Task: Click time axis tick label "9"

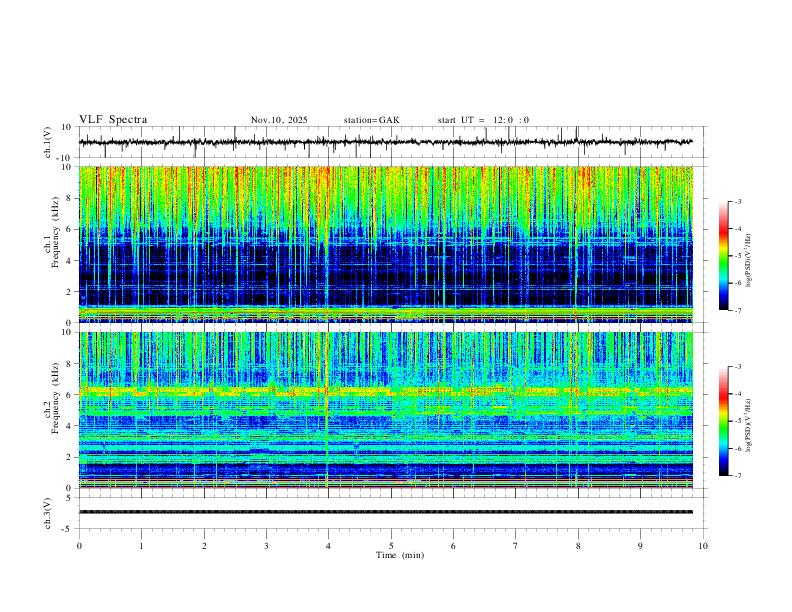Action: (x=640, y=546)
